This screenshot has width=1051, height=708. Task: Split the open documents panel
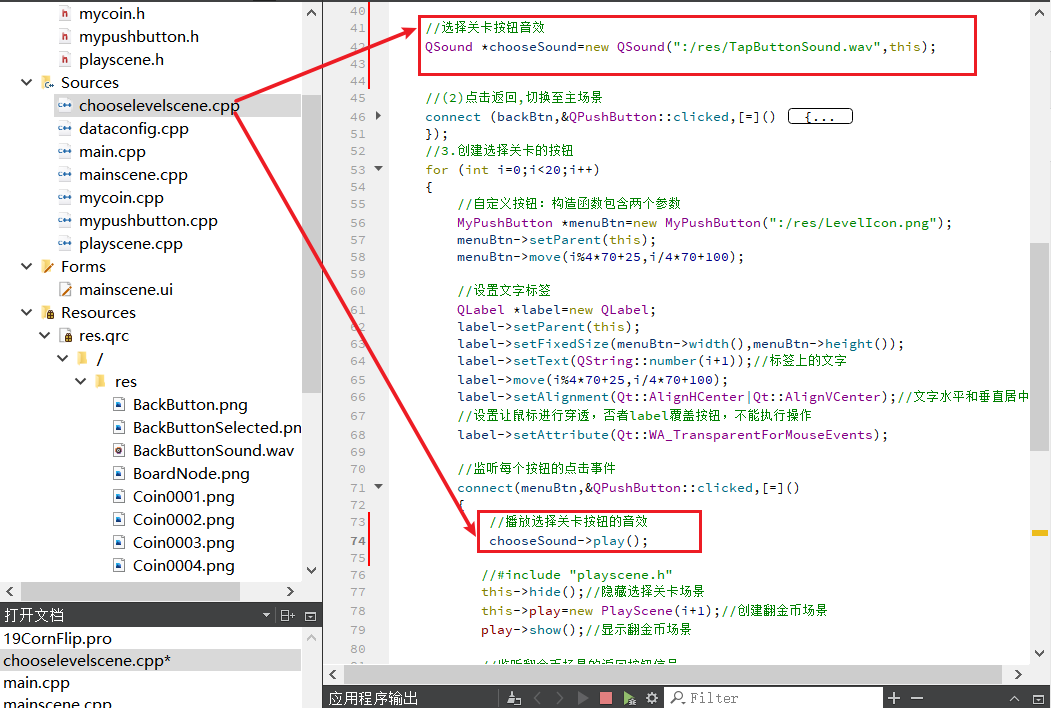(x=287, y=615)
